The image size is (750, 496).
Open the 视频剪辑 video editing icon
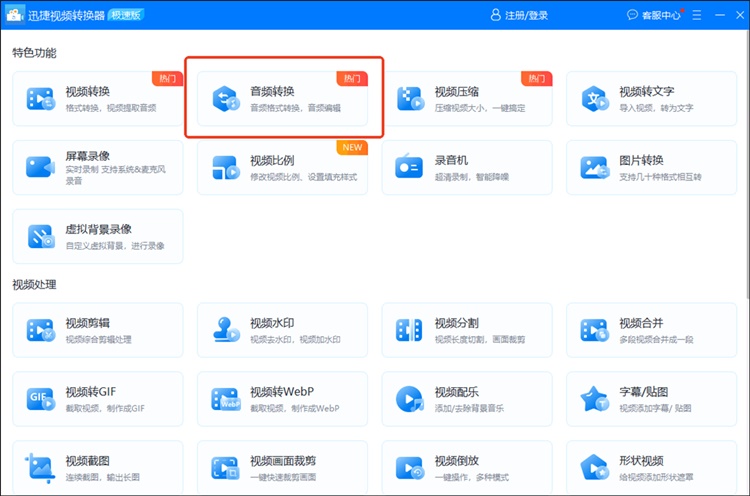point(41,330)
